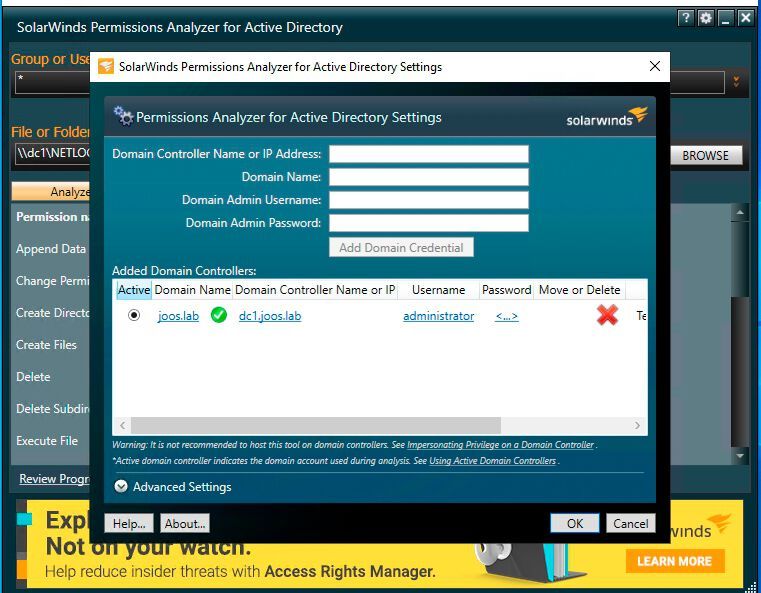761x593 pixels.
Task: Click the left arrow of horizontal scrollbar
Action: click(x=123, y=426)
